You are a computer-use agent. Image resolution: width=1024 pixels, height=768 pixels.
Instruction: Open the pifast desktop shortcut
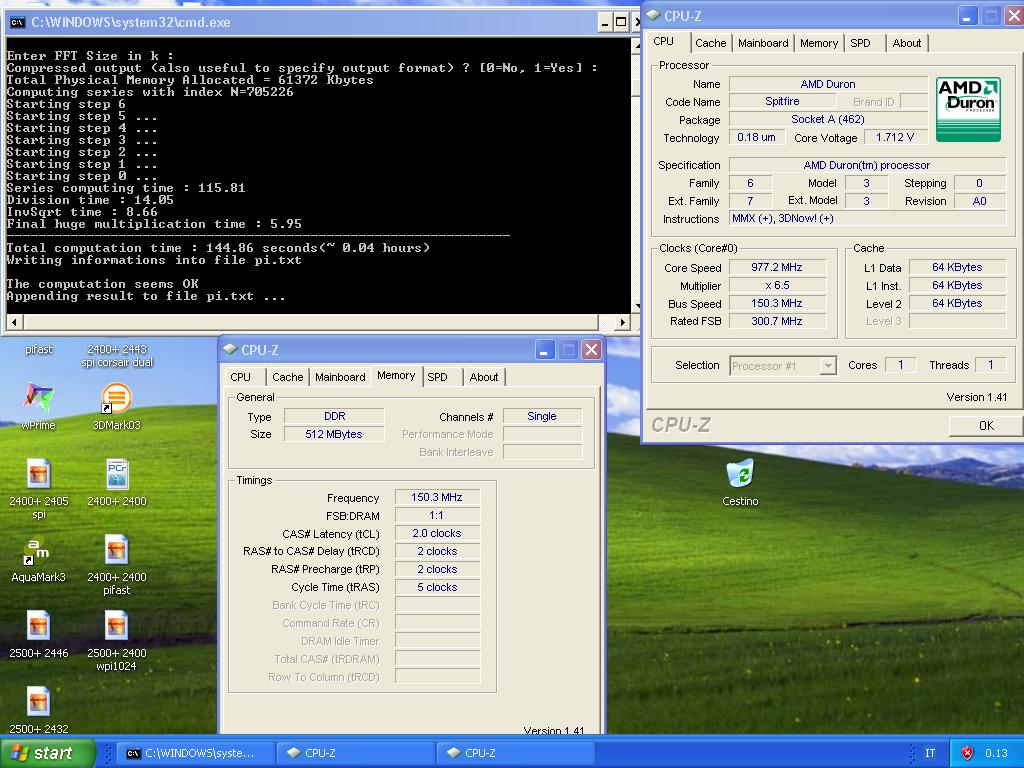39,349
